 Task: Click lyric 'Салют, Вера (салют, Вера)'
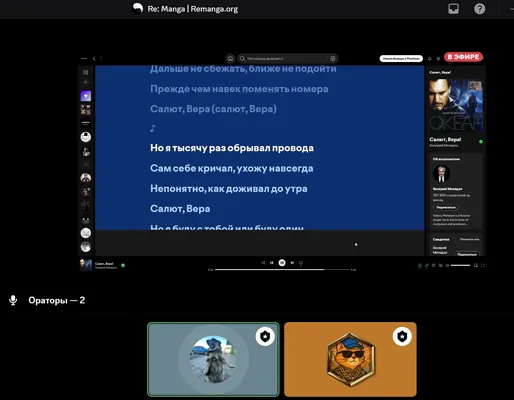point(213,109)
